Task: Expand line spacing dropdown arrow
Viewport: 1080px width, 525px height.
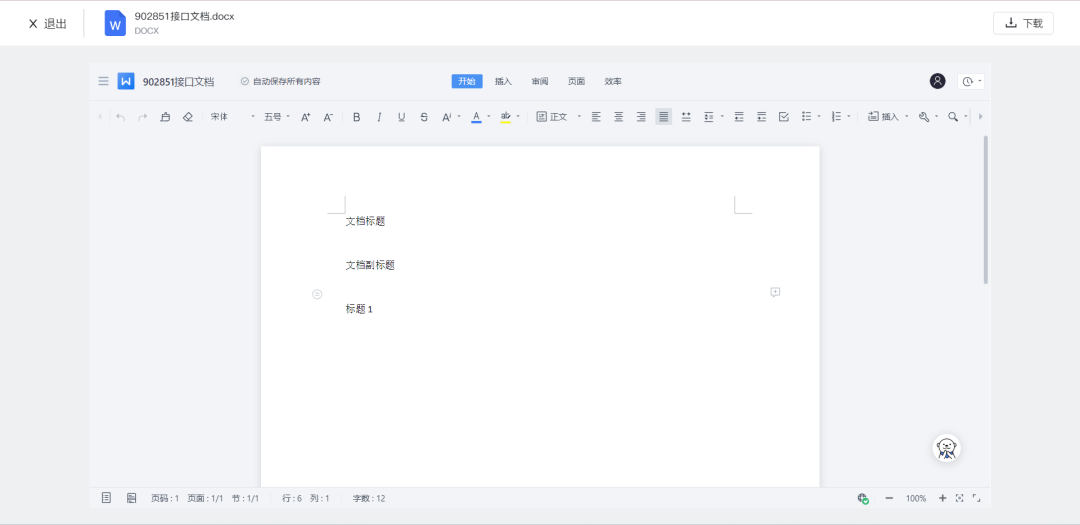Action: click(722, 116)
